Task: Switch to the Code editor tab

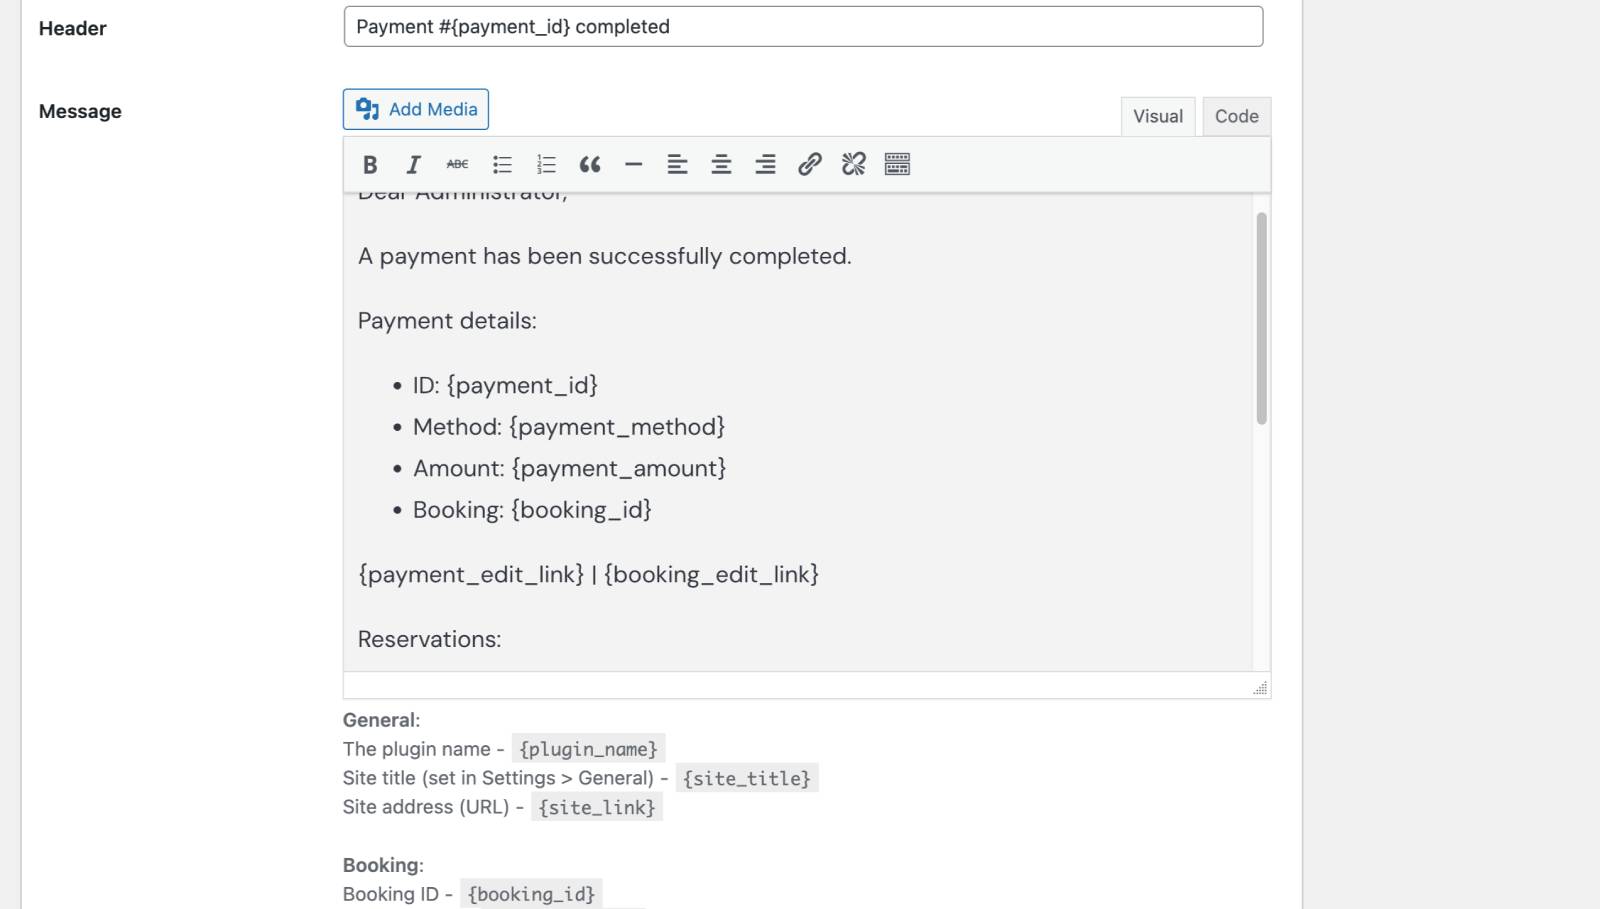Action: pyautogui.click(x=1236, y=117)
